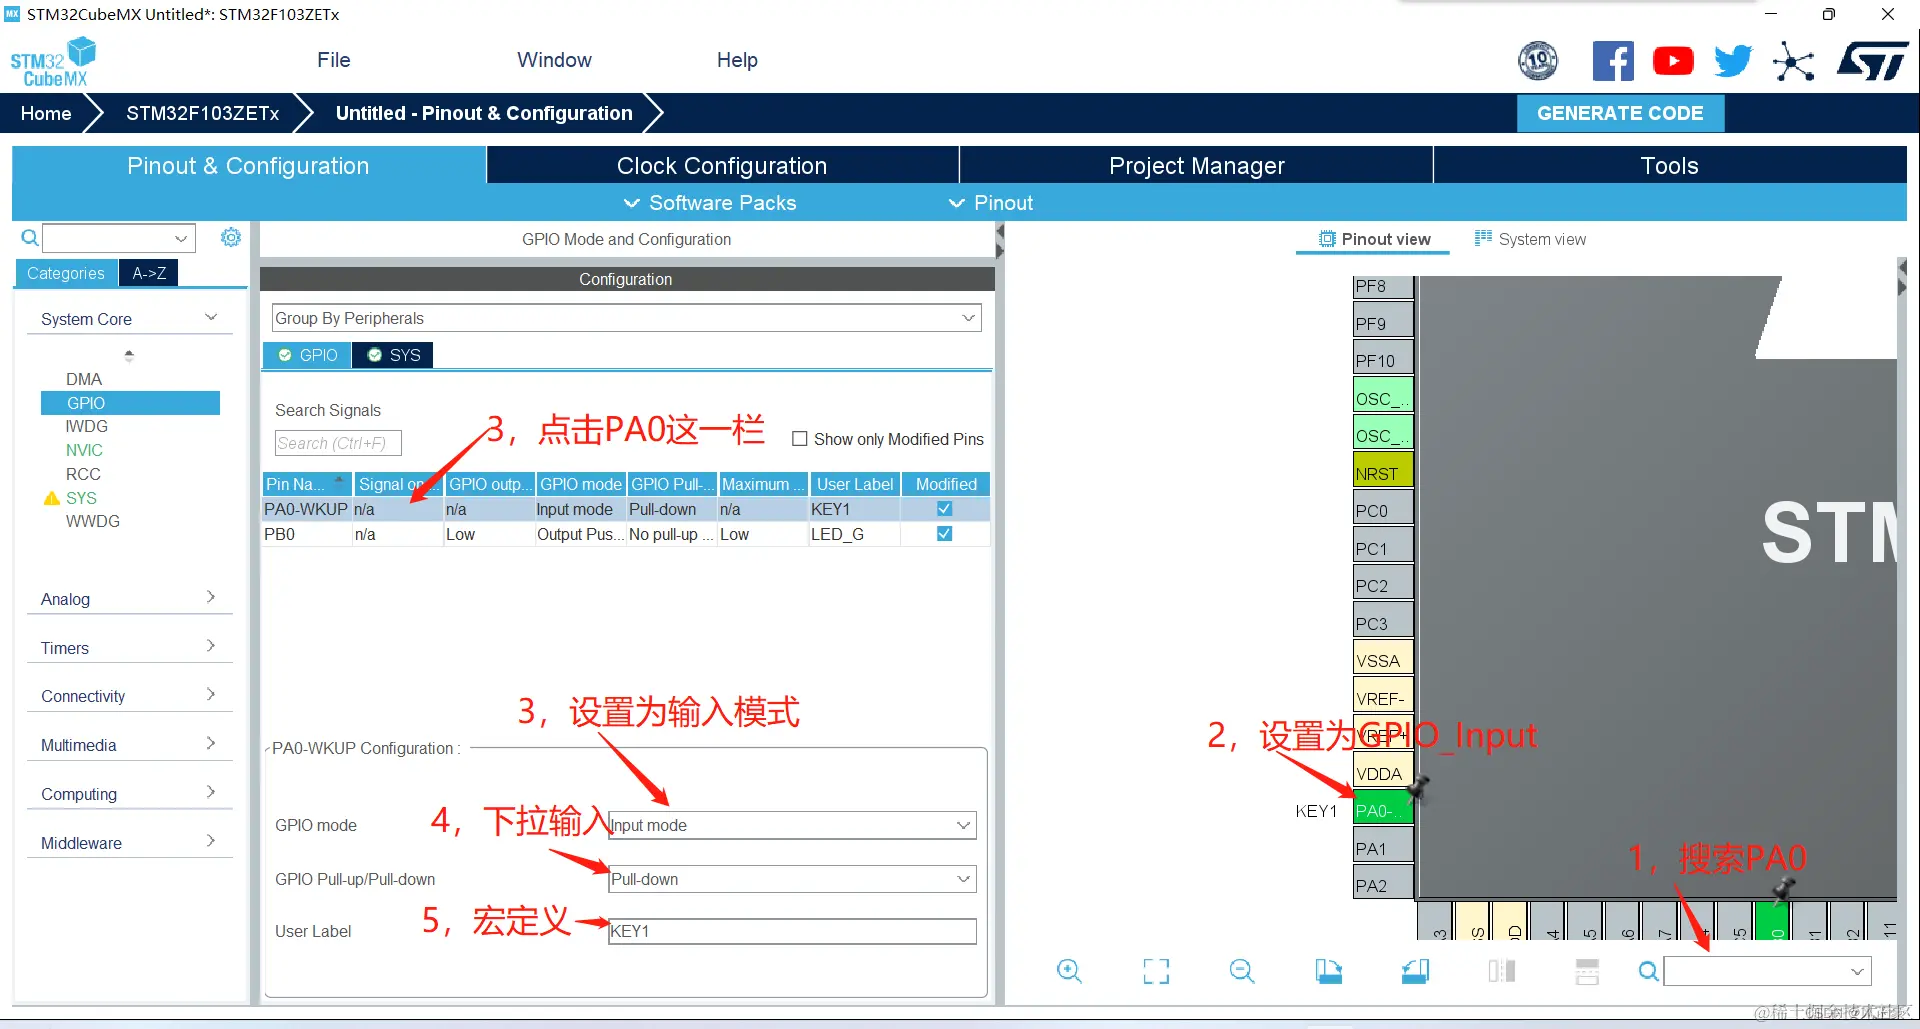Click the split view columns icon
This screenshot has height=1029, width=1920.
1501,970
